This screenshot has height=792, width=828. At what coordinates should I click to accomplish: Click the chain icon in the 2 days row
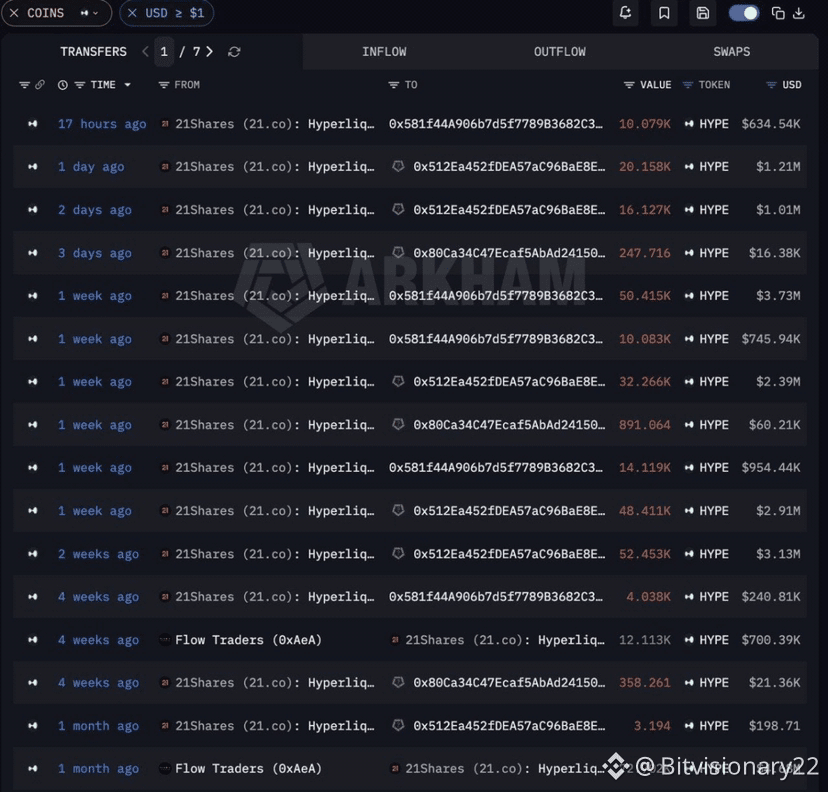click(33, 210)
